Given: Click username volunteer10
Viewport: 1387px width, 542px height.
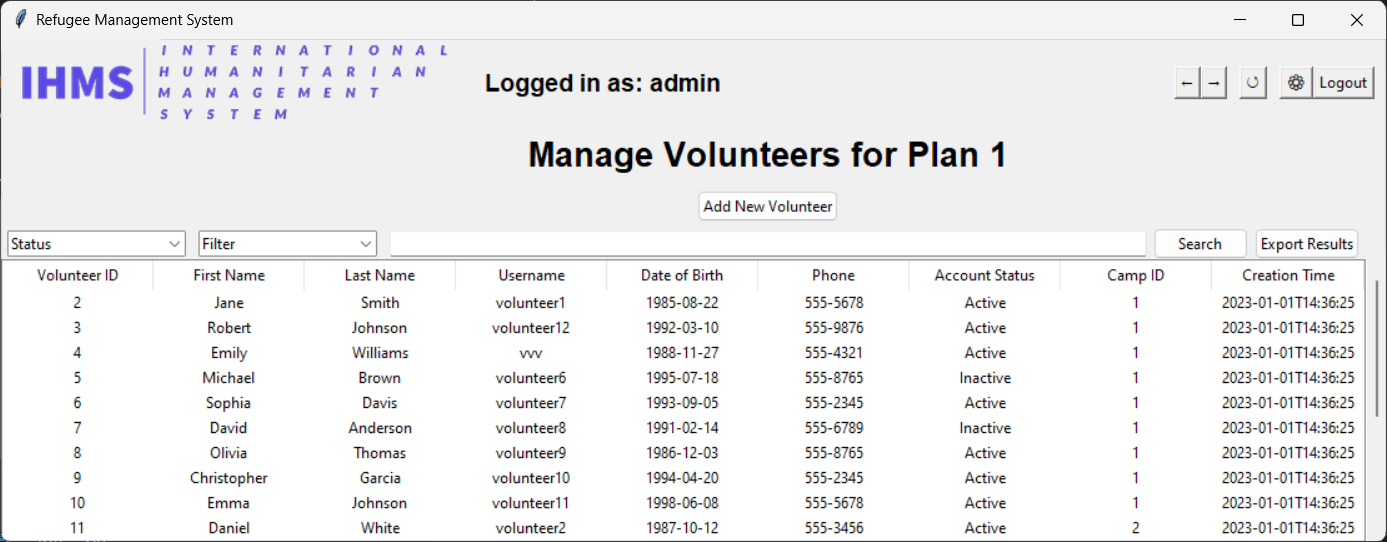Looking at the screenshot, I should (x=531, y=478).
